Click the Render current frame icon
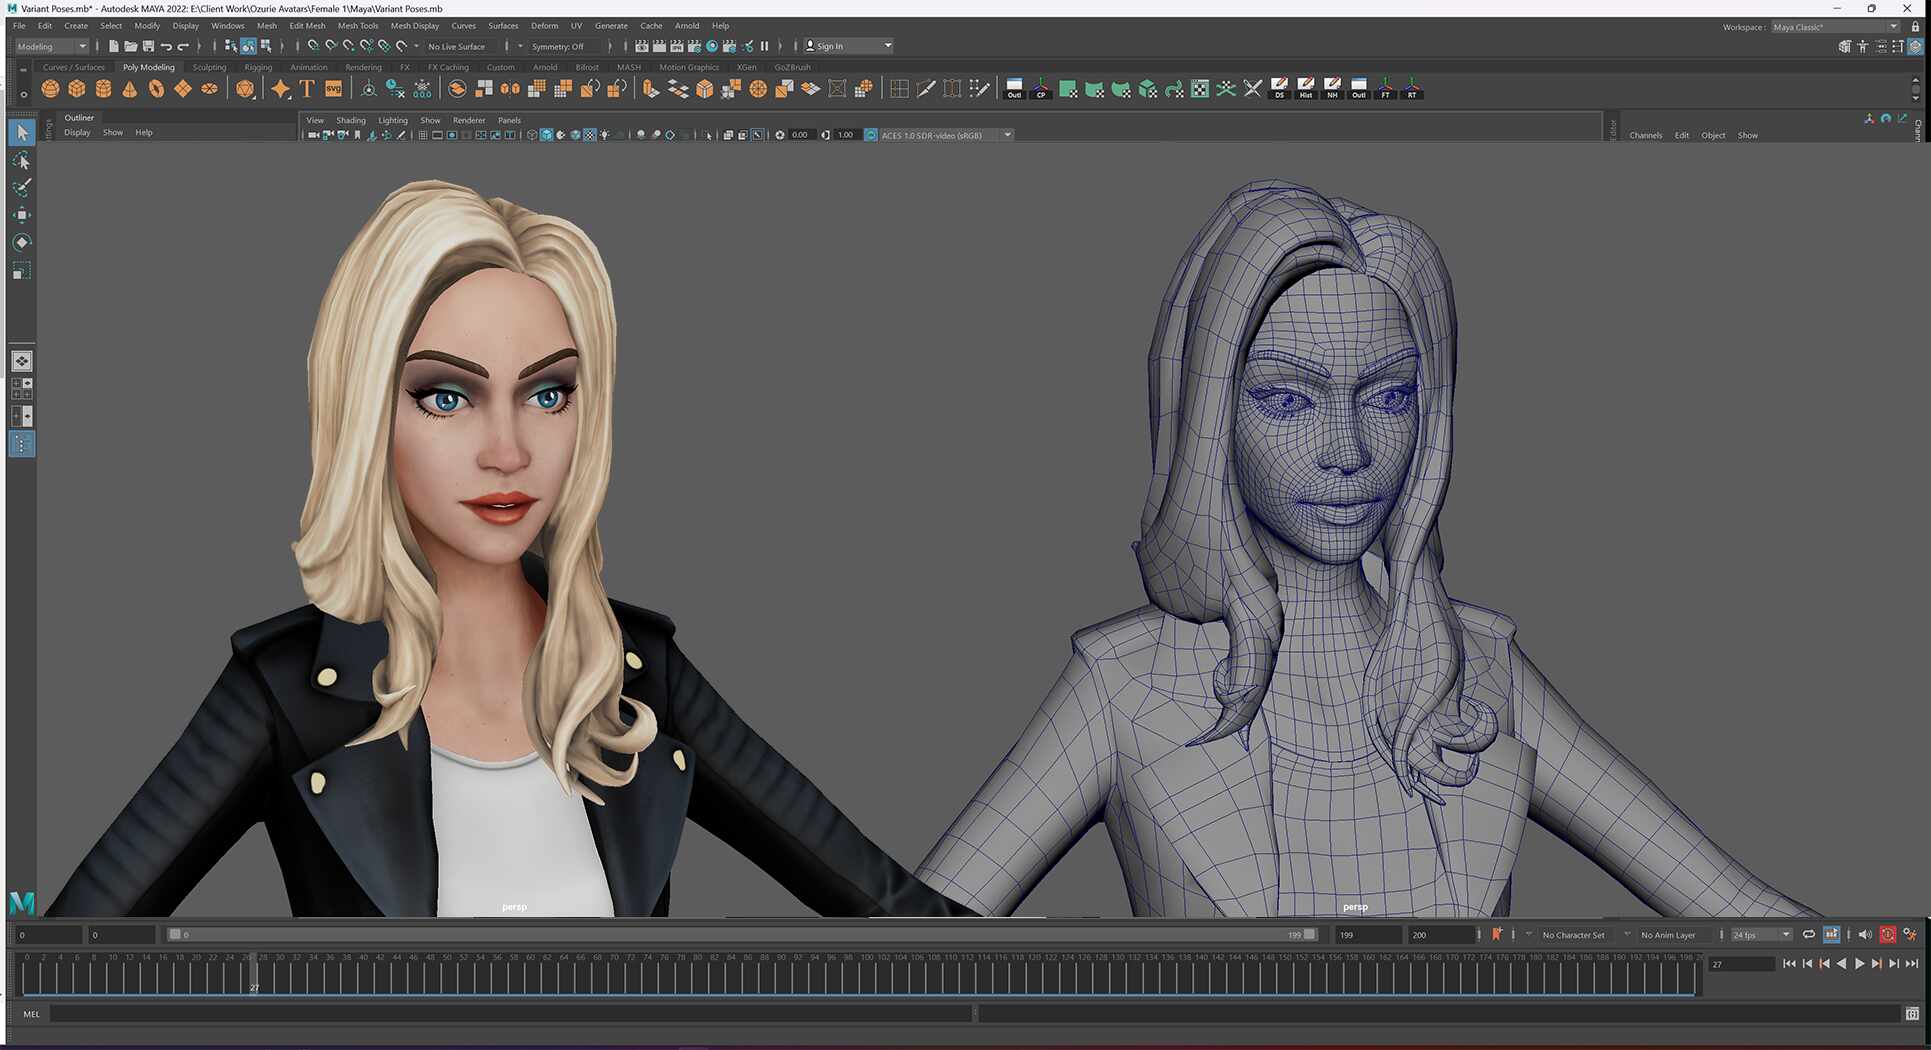This screenshot has height=1050, width=1931. [641, 46]
